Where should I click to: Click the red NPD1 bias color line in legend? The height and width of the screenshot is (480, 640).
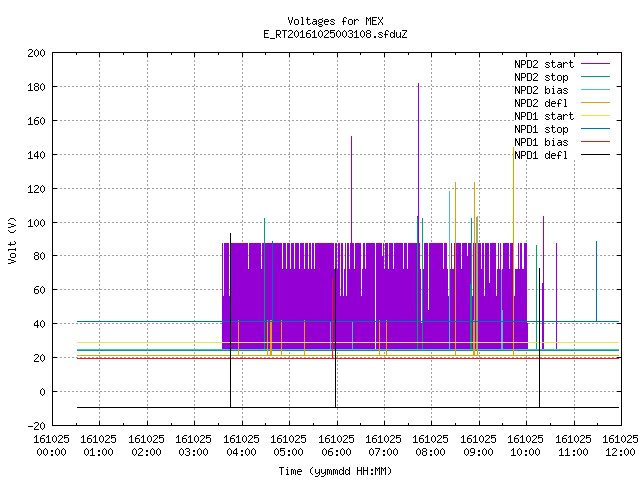[x=595, y=142]
